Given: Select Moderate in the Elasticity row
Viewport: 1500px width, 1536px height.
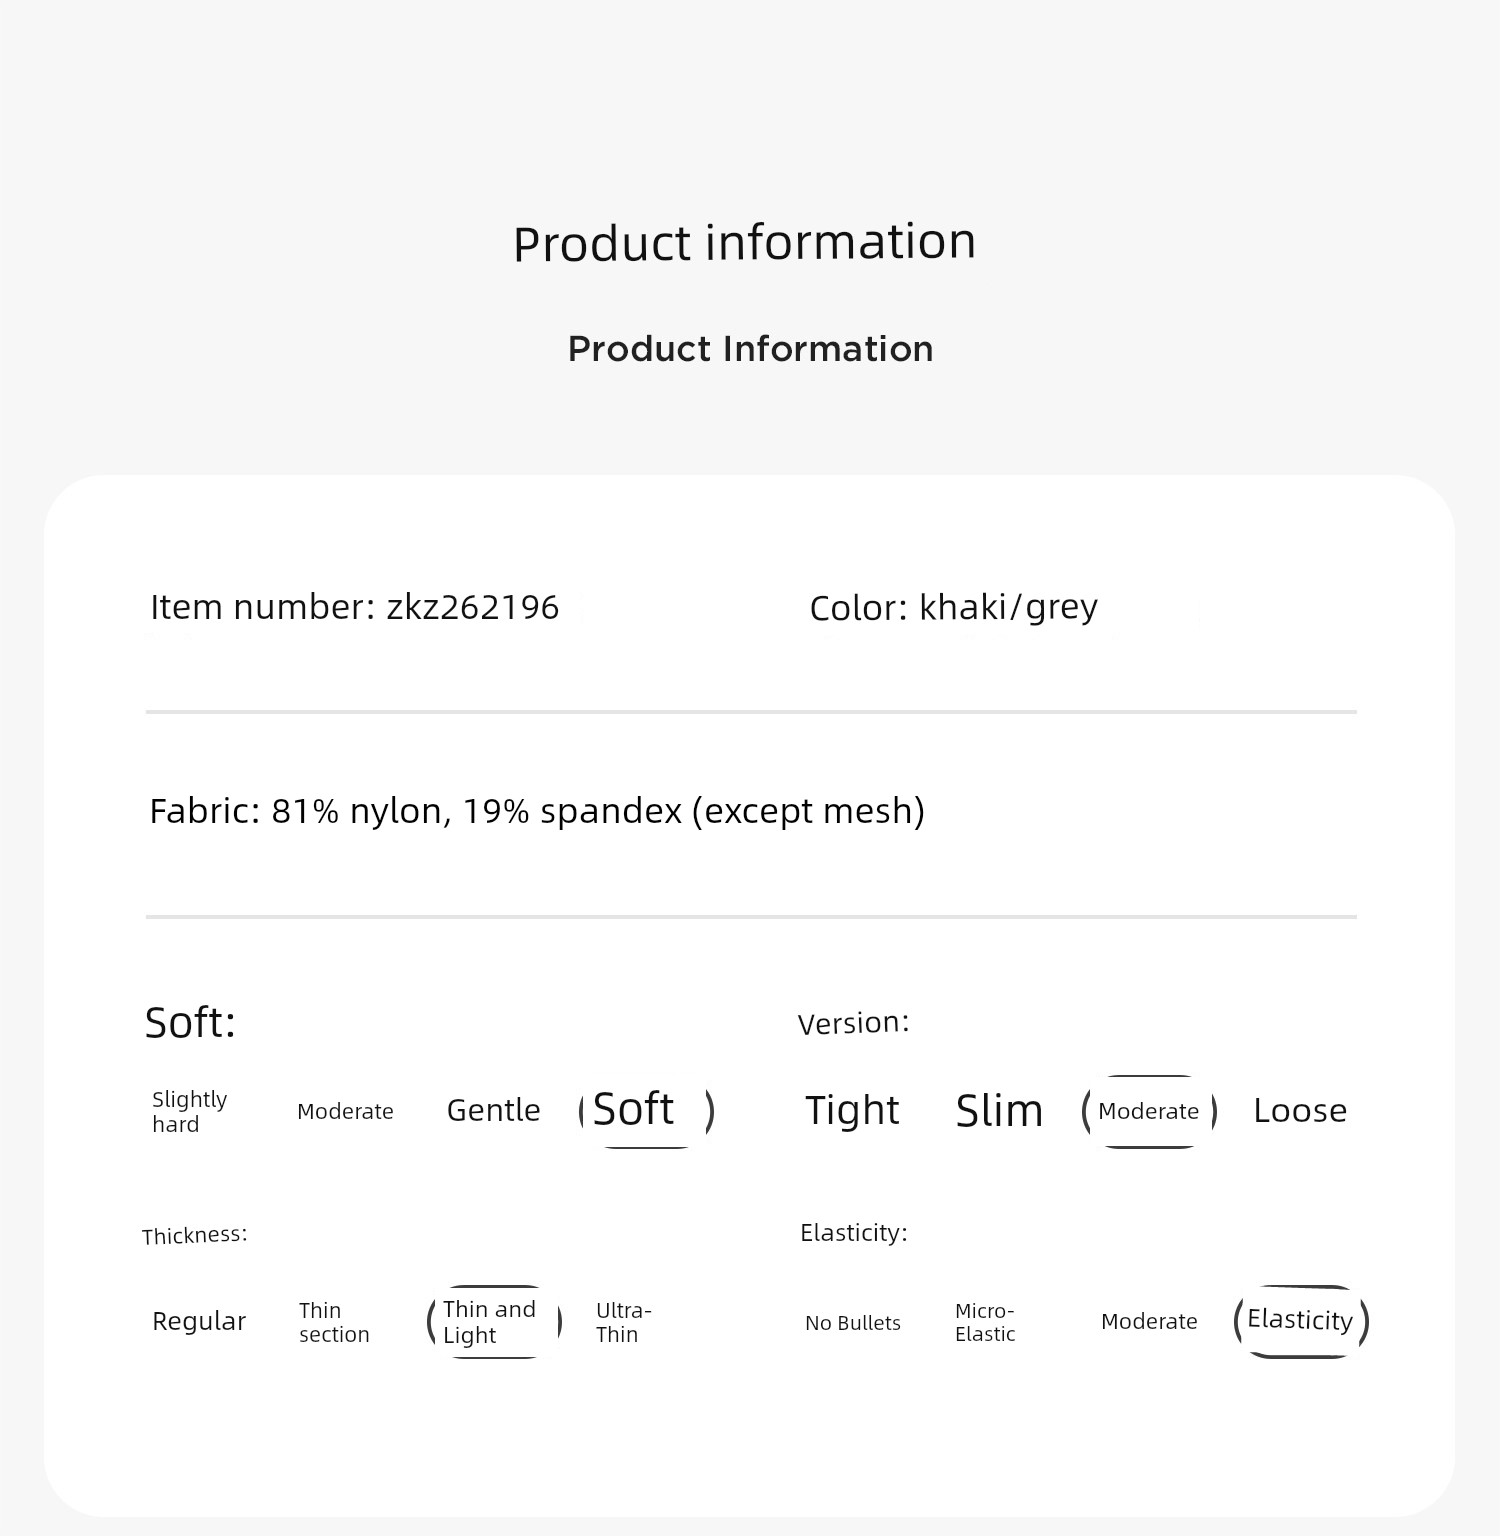Looking at the screenshot, I should (1149, 1322).
